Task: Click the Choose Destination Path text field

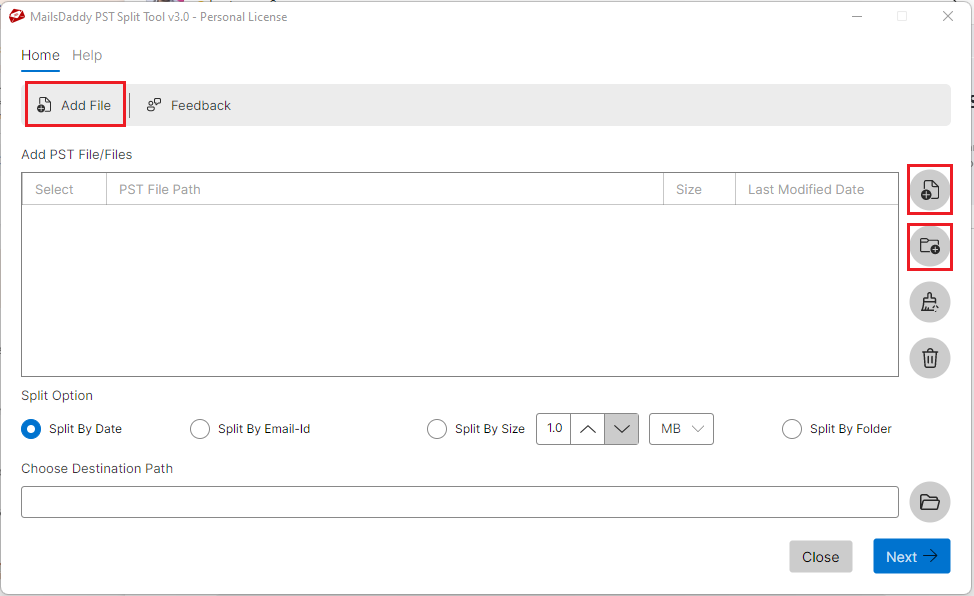Action: click(460, 502)
